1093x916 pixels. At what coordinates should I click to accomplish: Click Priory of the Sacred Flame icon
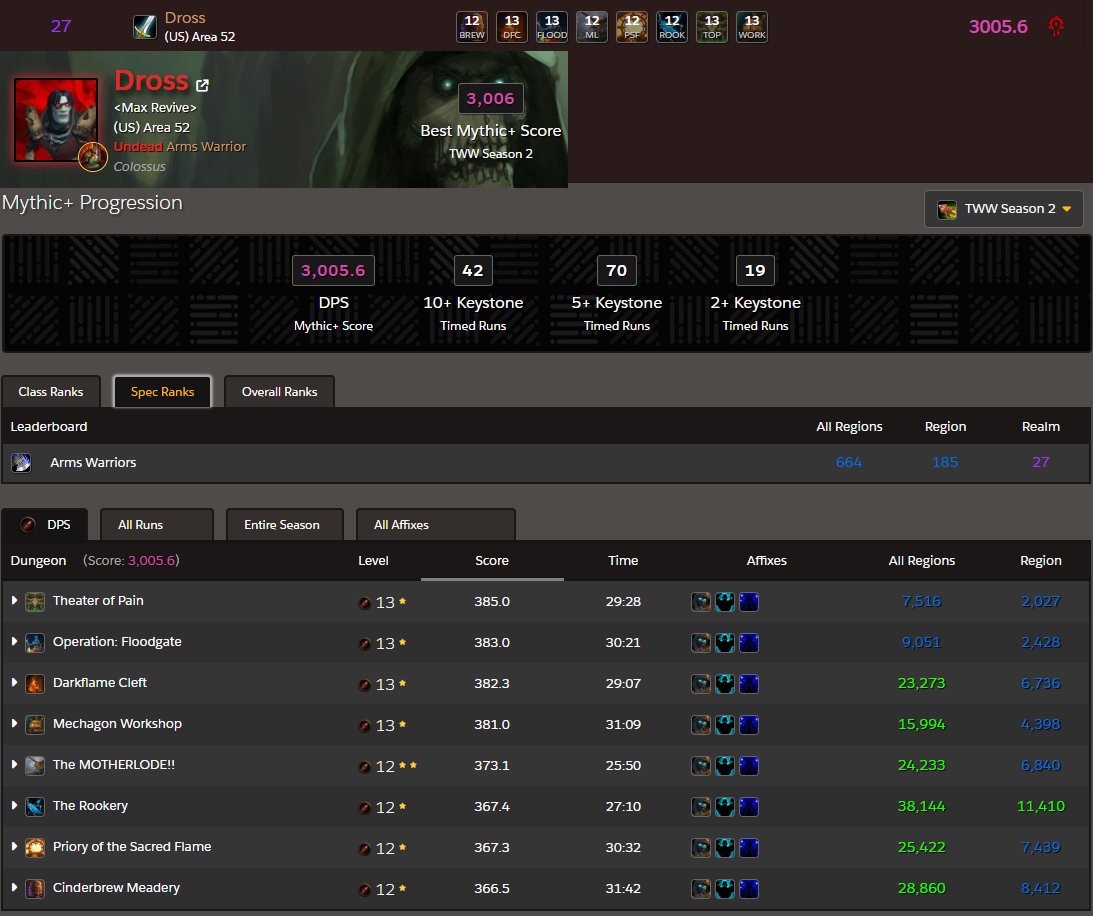[35, 848]
